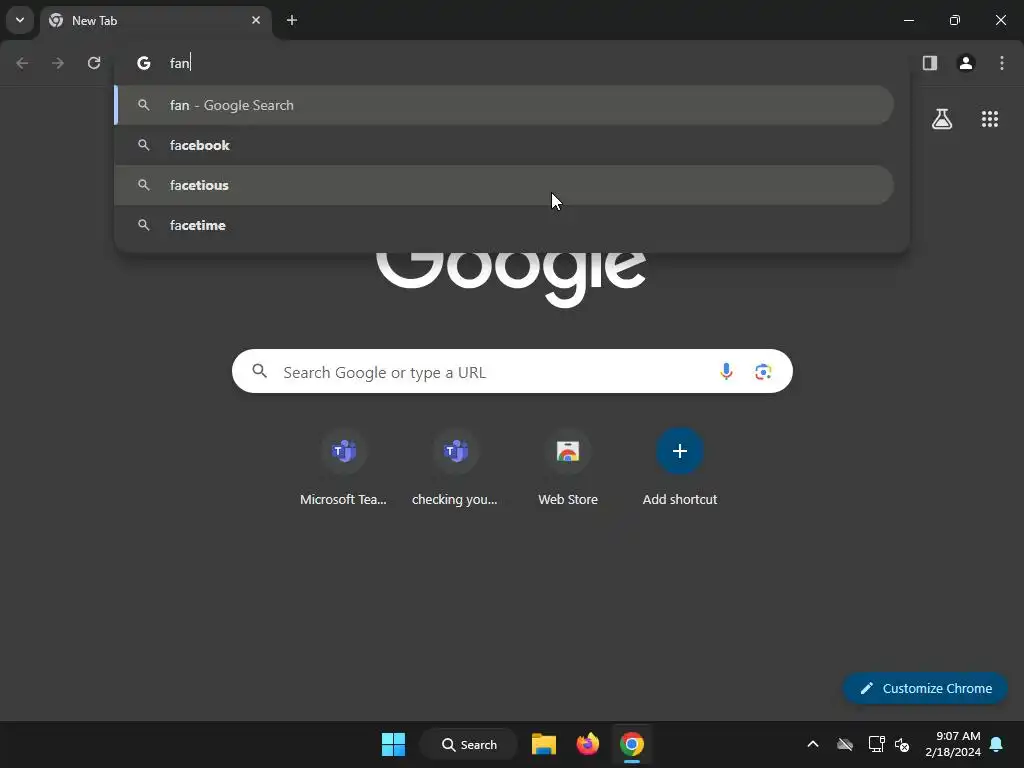The height and width of the screenshot is (768, 1024).
Task: Open the notifications bell
Action: [x=997, y=744]
